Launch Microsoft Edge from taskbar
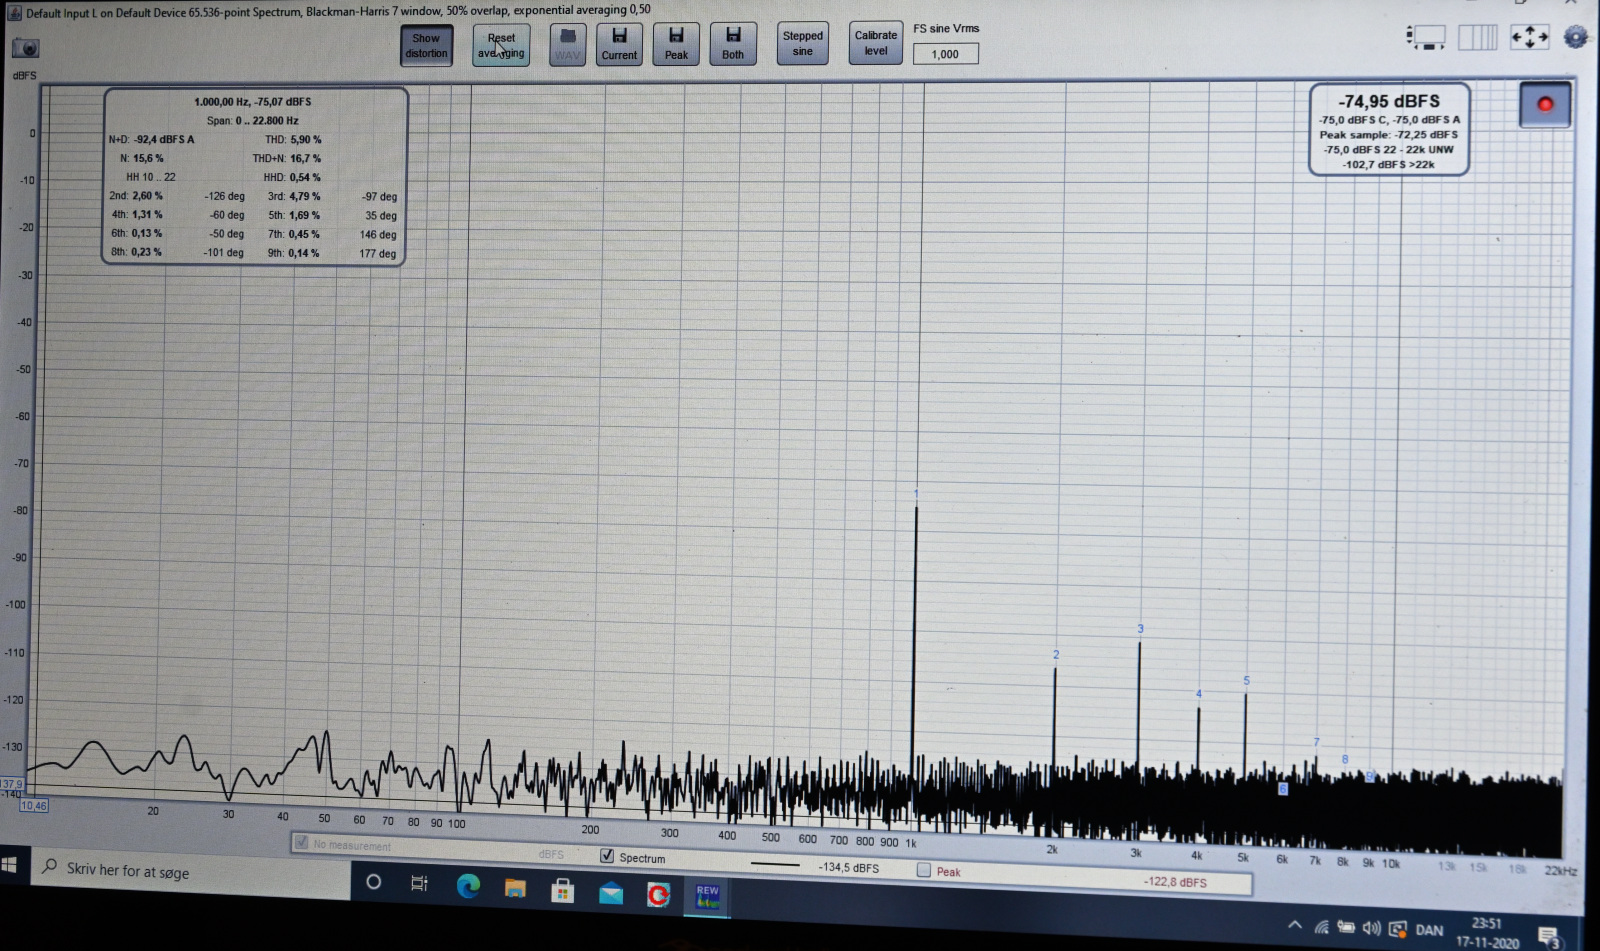 point(467,885)
